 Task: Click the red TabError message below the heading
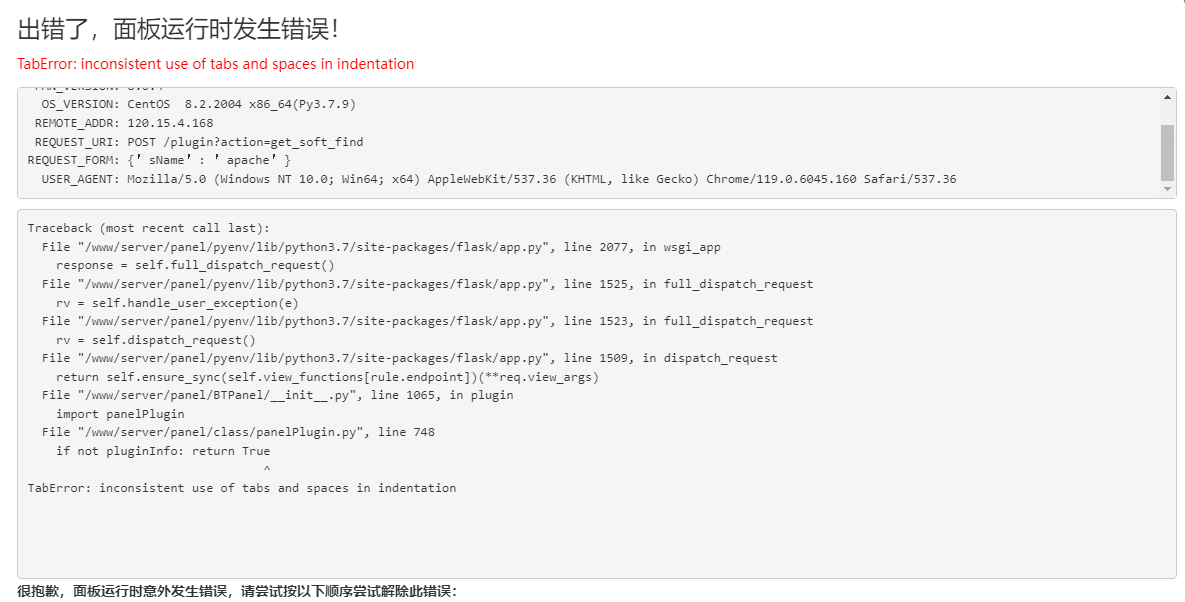coord(215,64)
